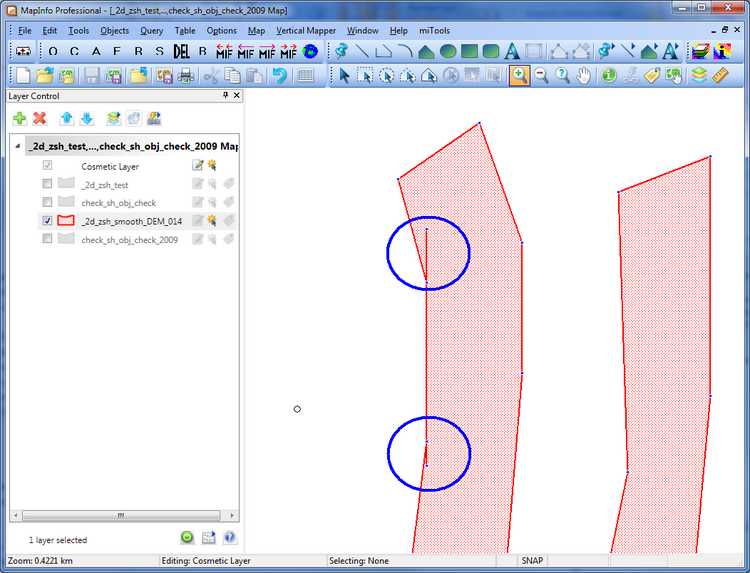Enable visibility of _2d_zsh_test layer

[x=47, y=185]
